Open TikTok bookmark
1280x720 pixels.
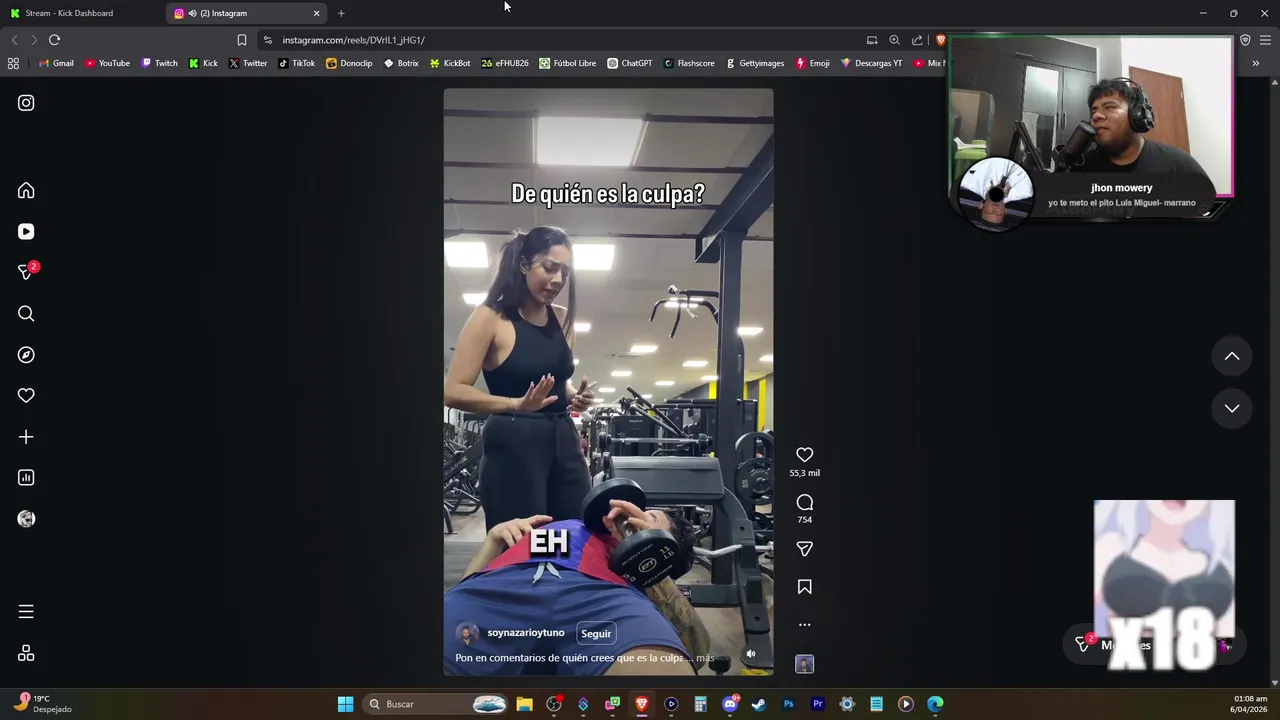(297, 63)
